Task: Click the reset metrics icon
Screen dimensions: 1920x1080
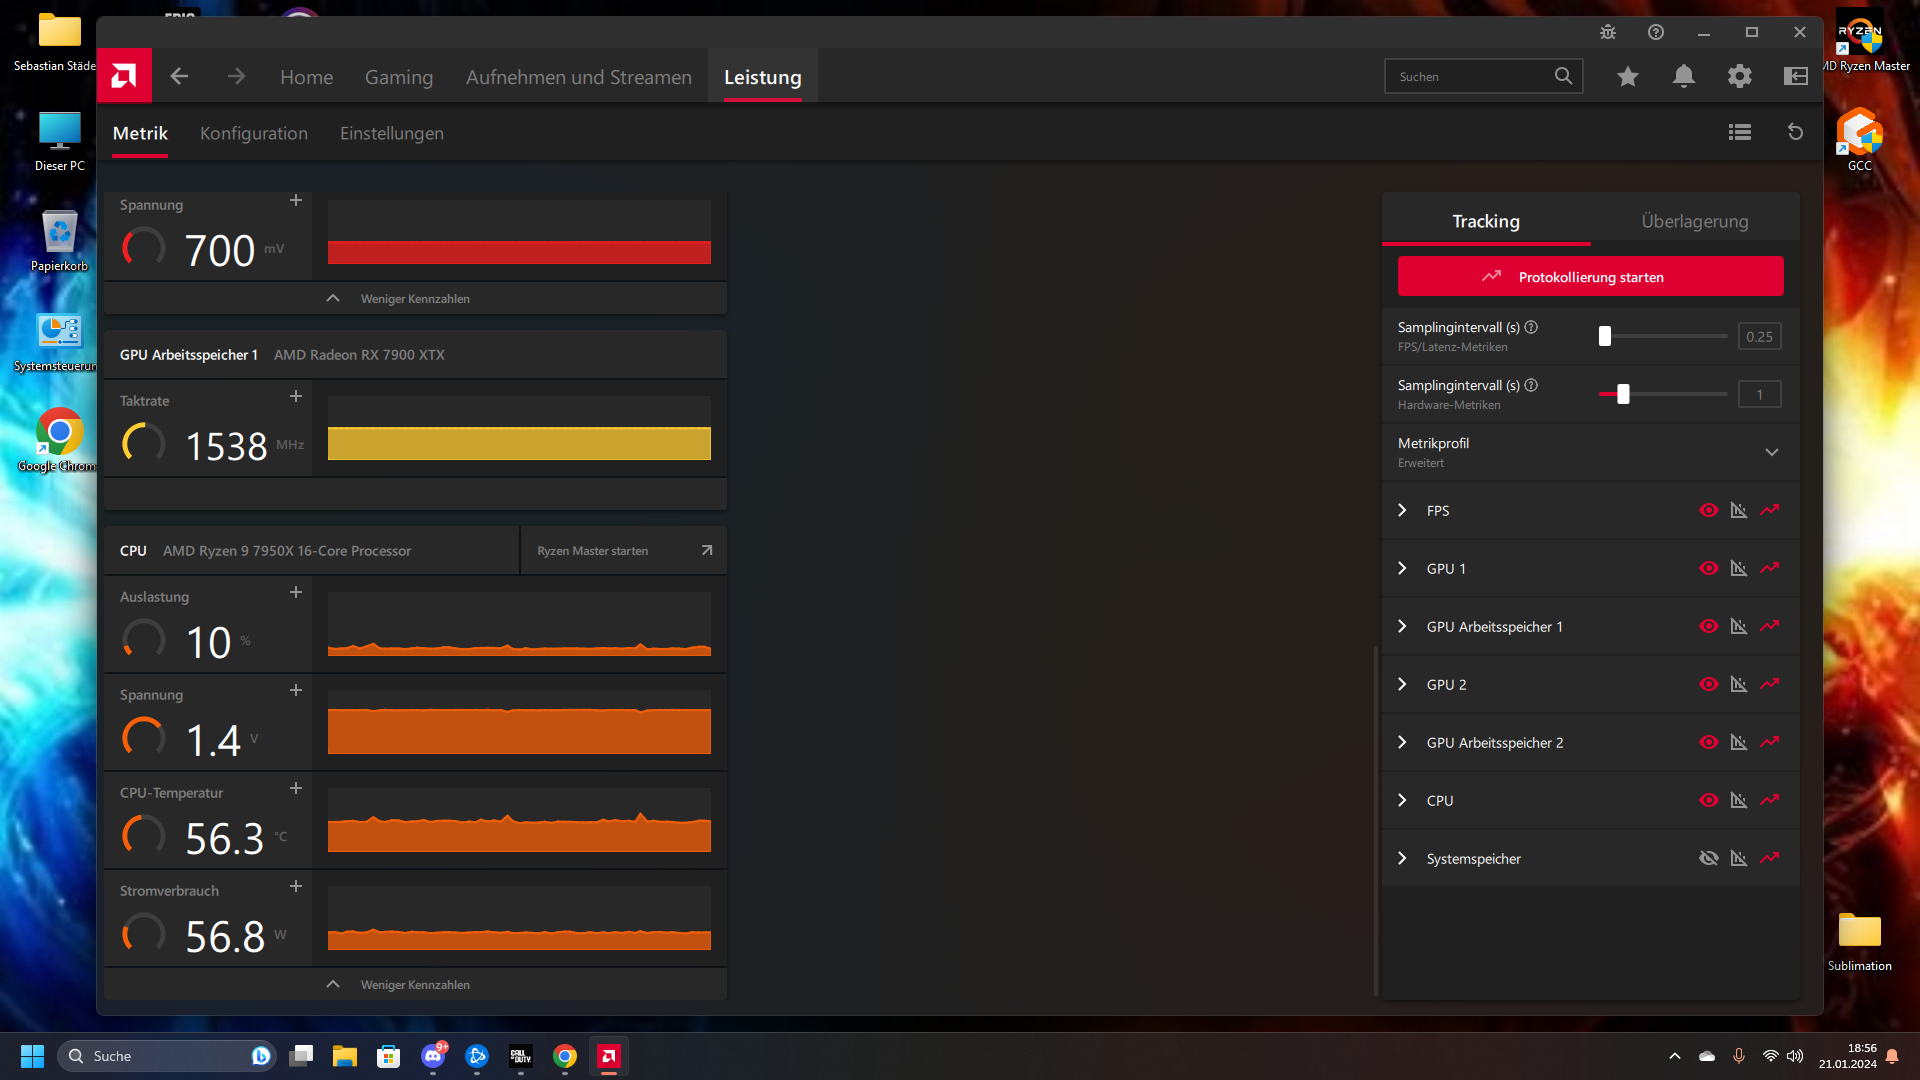Action: [1796, 132]
